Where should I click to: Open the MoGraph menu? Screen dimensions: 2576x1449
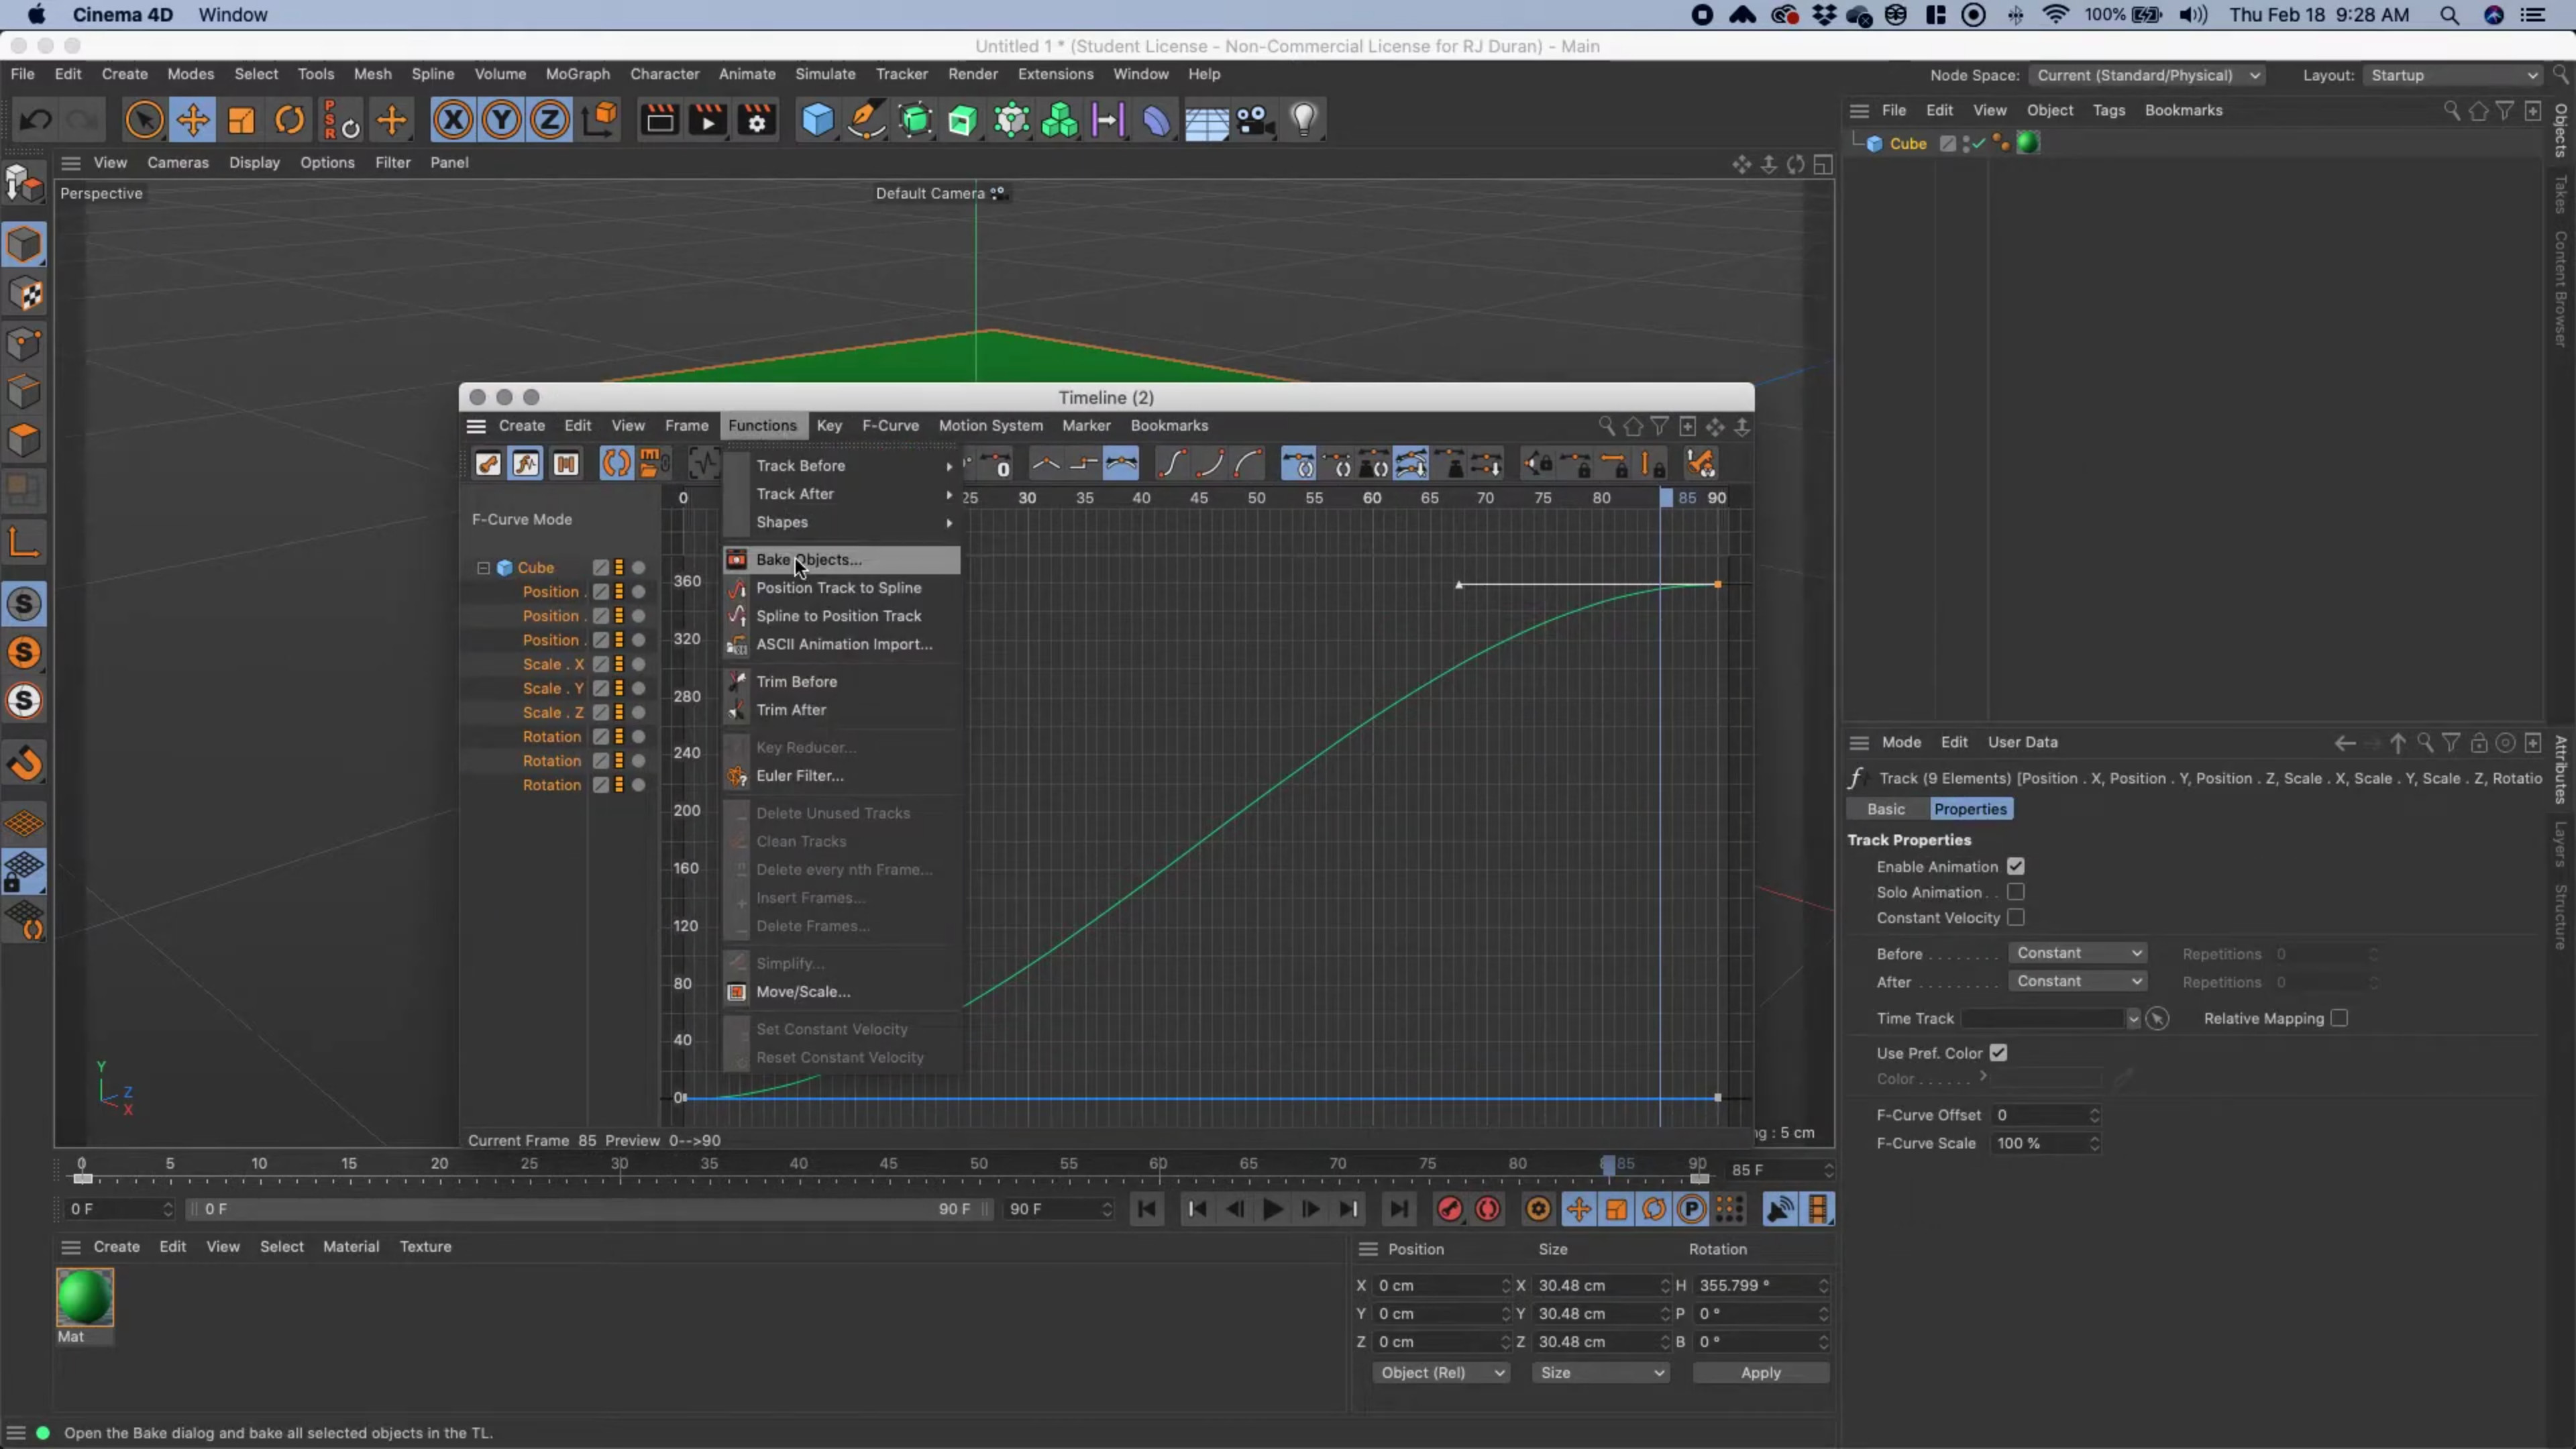point(577,74)
